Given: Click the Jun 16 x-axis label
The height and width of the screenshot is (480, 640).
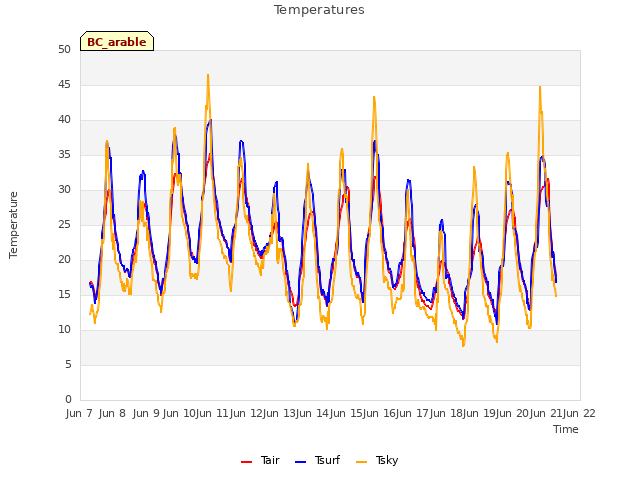Looking at the screenshot, I should coord(379,413).
